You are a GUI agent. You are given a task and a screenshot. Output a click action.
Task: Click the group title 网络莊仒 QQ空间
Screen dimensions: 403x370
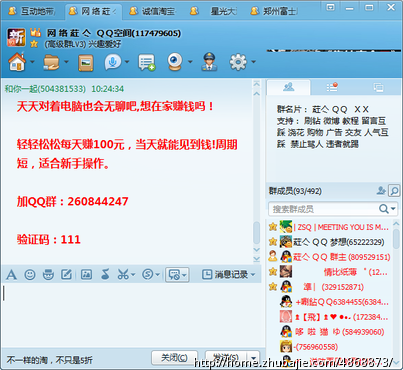pos(114,33)
